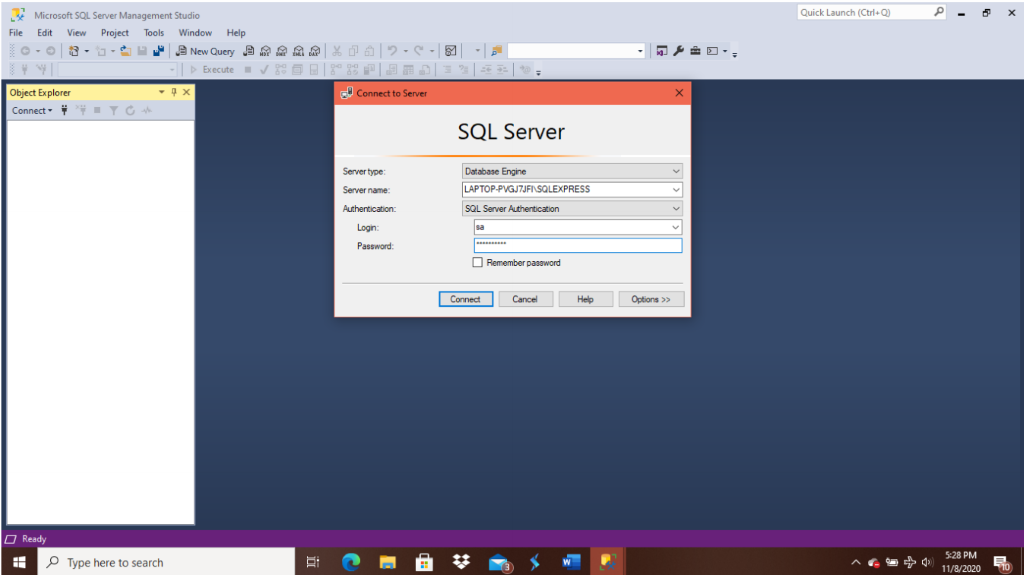Click the Command Window toolbar icon
This screenshot has width=1024, height=575.
point(712,51)
